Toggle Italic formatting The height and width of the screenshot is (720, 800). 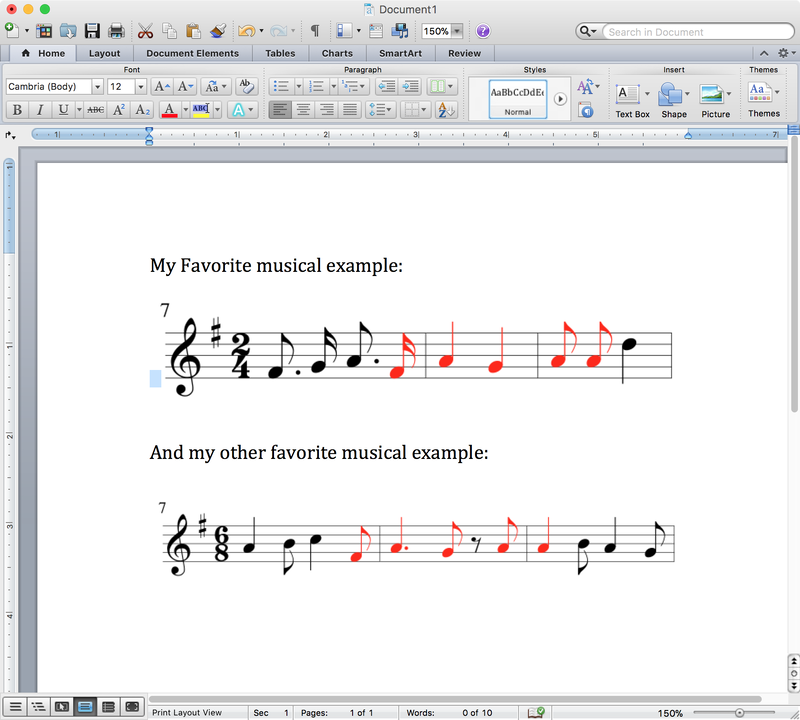coord(40,110)
